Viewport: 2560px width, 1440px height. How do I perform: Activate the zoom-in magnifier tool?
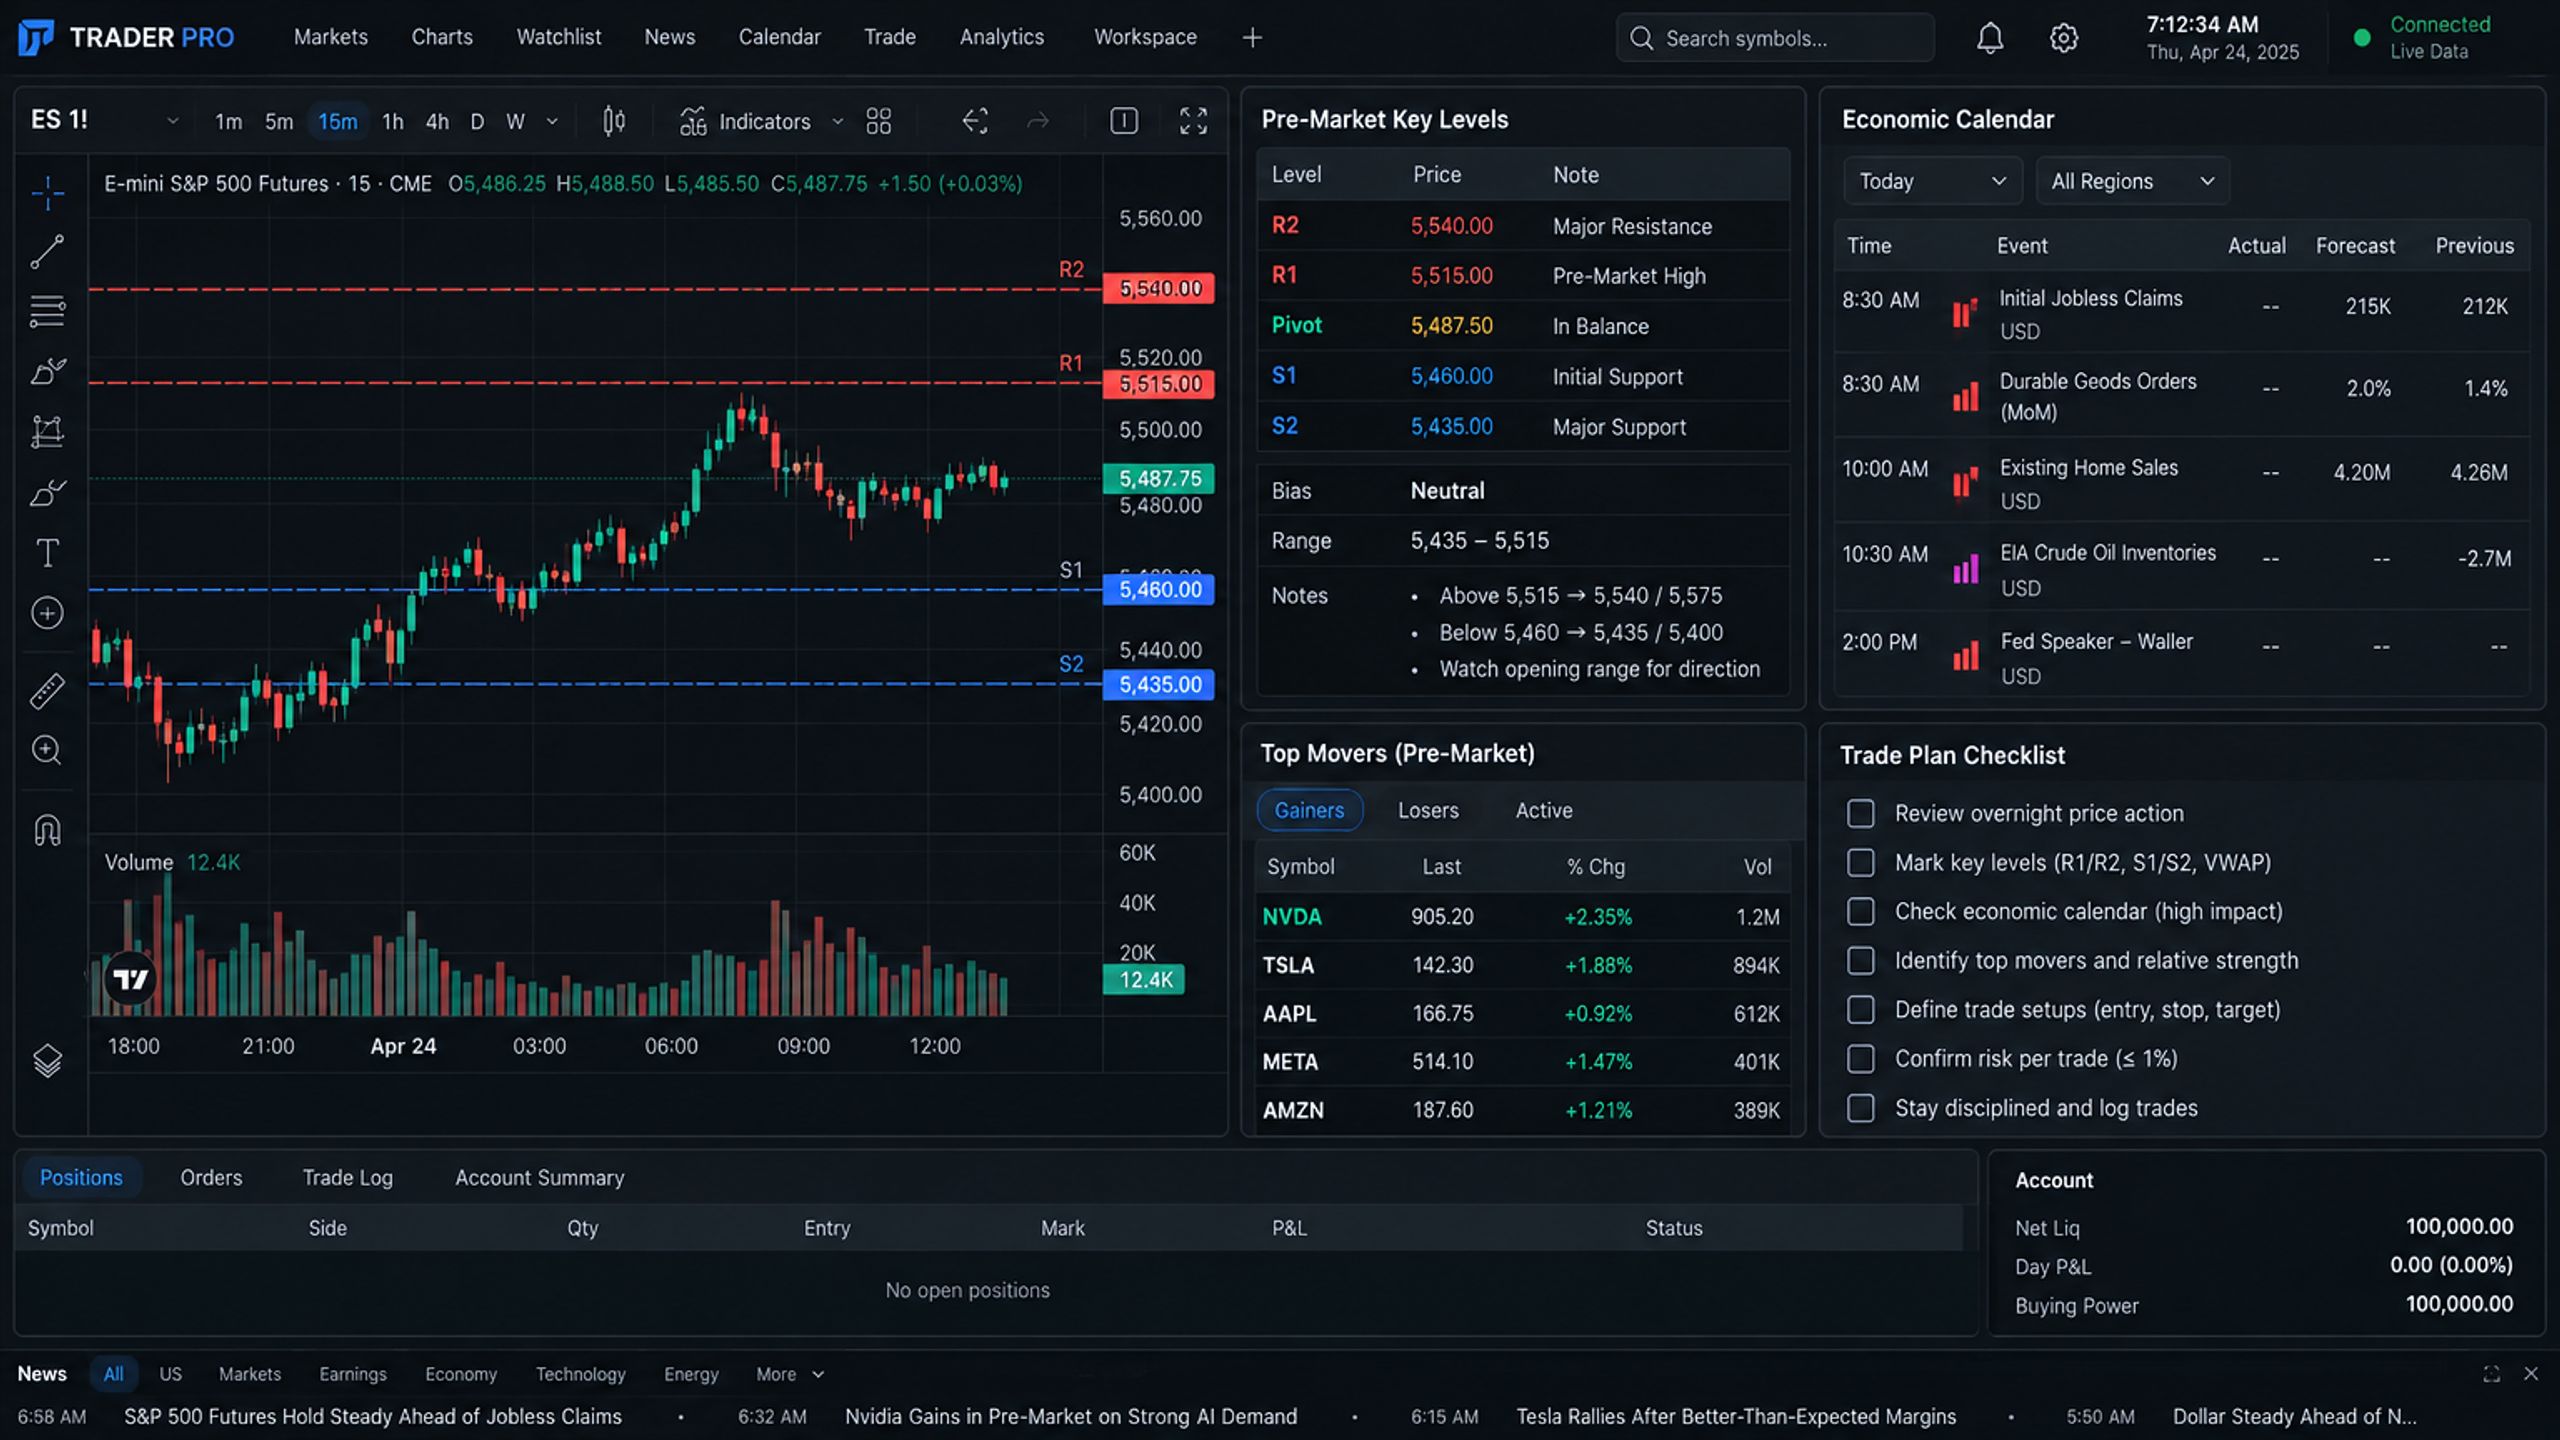point(47,750)
